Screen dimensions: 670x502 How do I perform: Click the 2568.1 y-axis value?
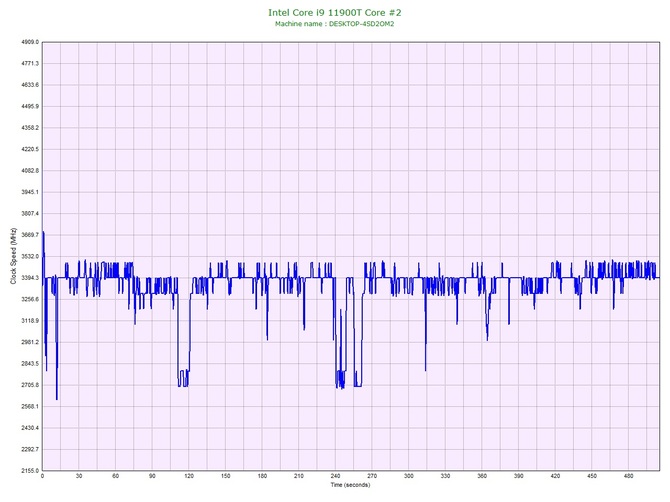point(30,406)
